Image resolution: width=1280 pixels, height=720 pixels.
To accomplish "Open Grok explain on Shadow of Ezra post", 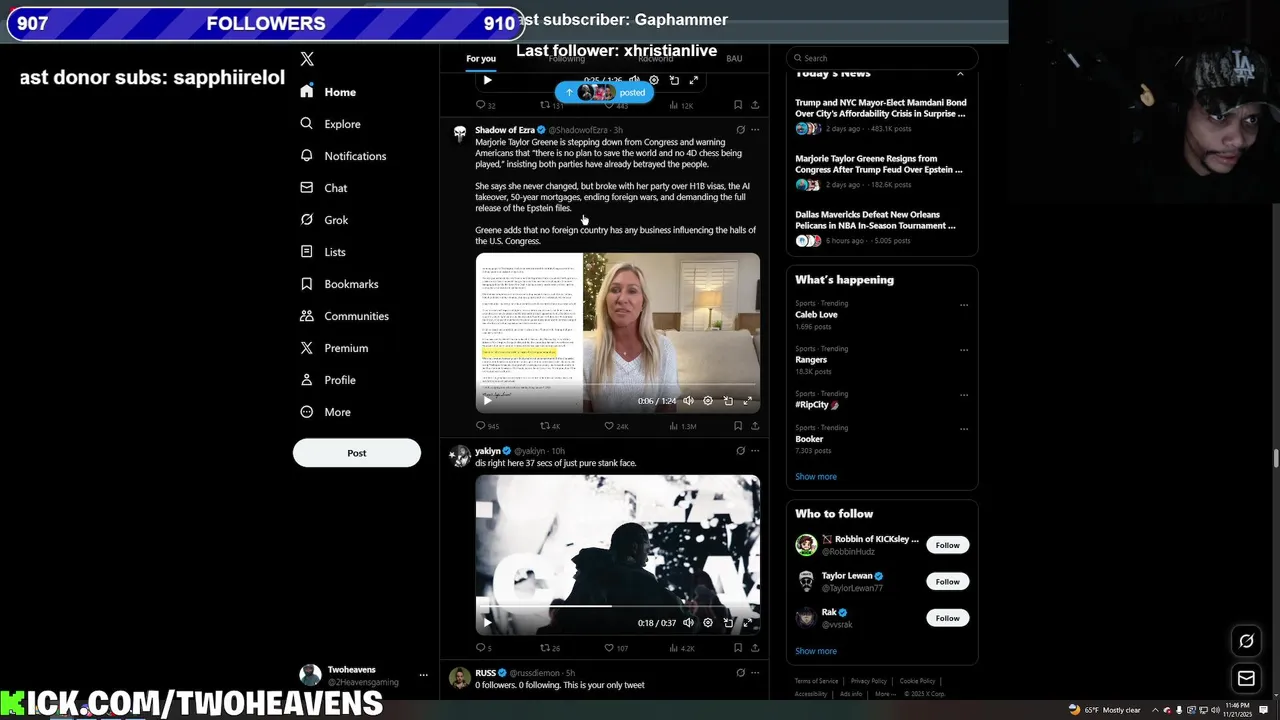I will coord(740,130).
